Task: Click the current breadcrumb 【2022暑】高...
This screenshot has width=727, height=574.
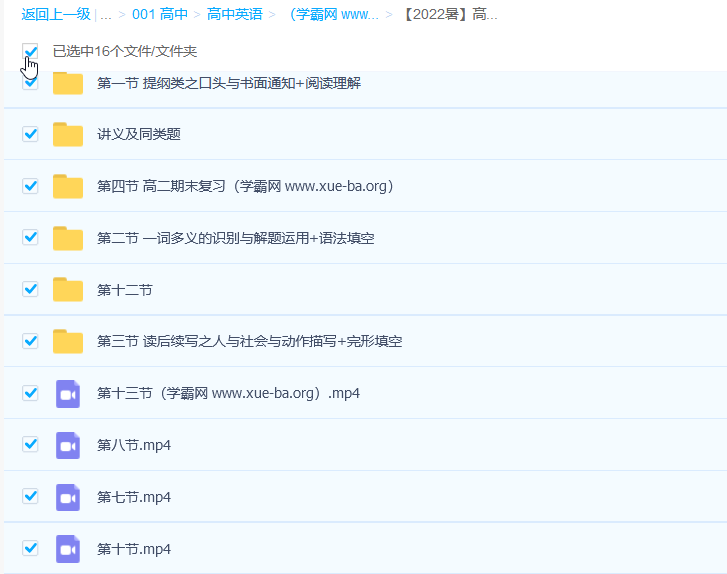Action: pyautogui.click(x=448, y=14)
